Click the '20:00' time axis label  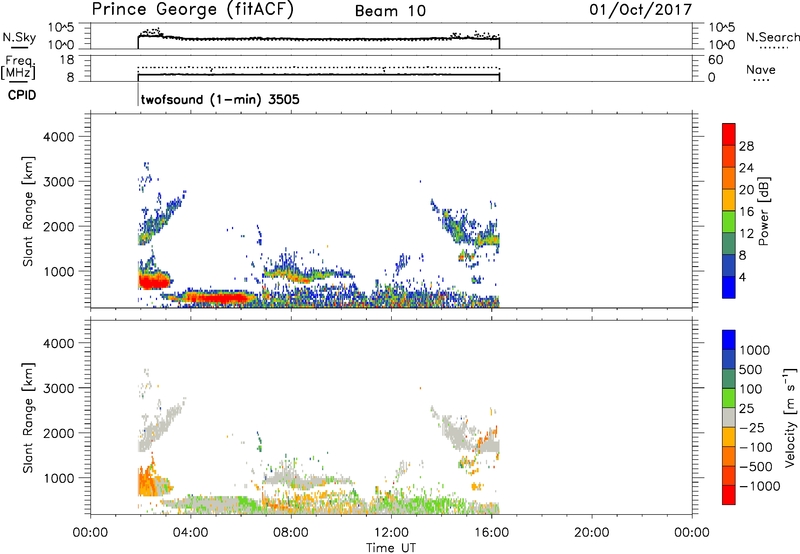[591, 533]
